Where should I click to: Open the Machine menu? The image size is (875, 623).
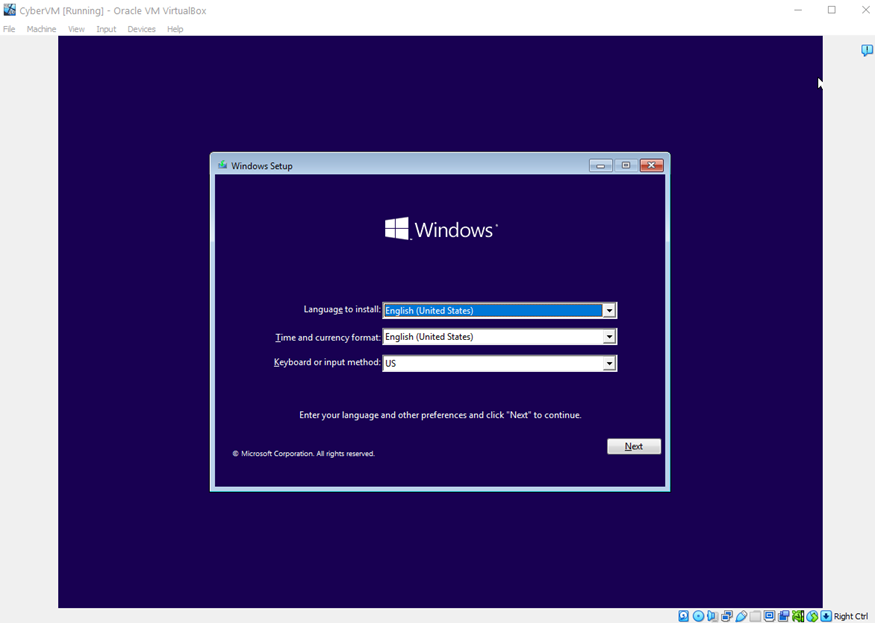coord(41,29)
